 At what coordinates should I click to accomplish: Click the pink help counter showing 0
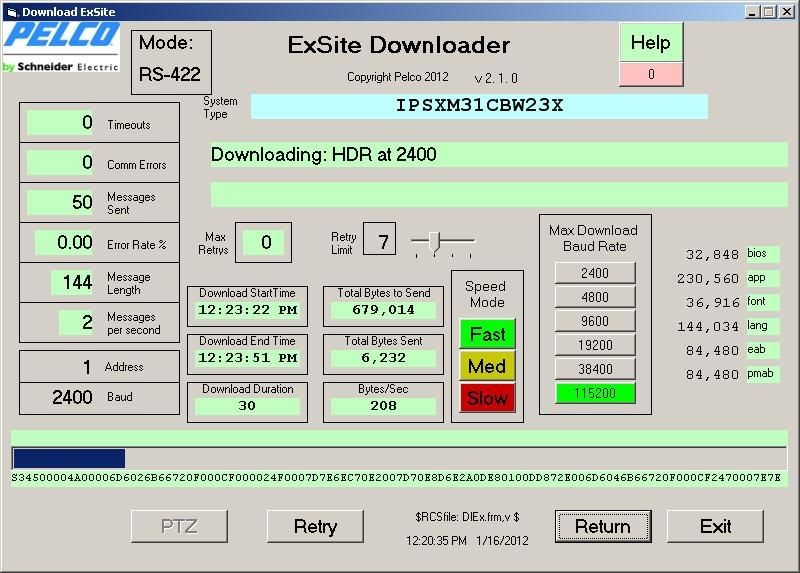[651, 74]
